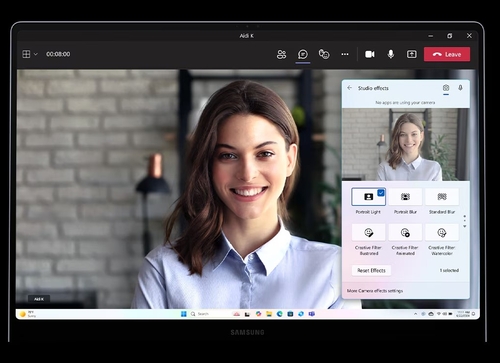
Task: Enable Creative Filter Animated
Action: 405,232
